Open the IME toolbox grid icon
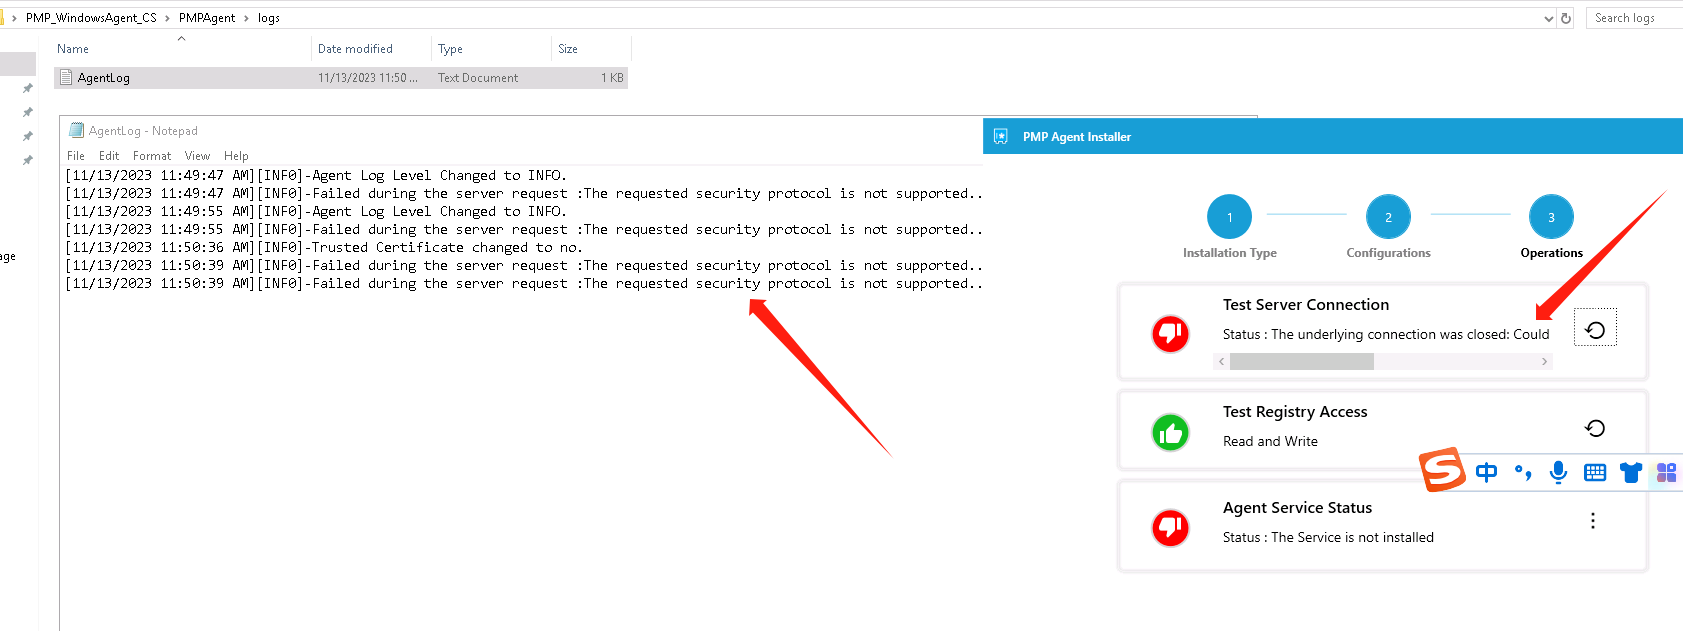 click(1667, 473)
